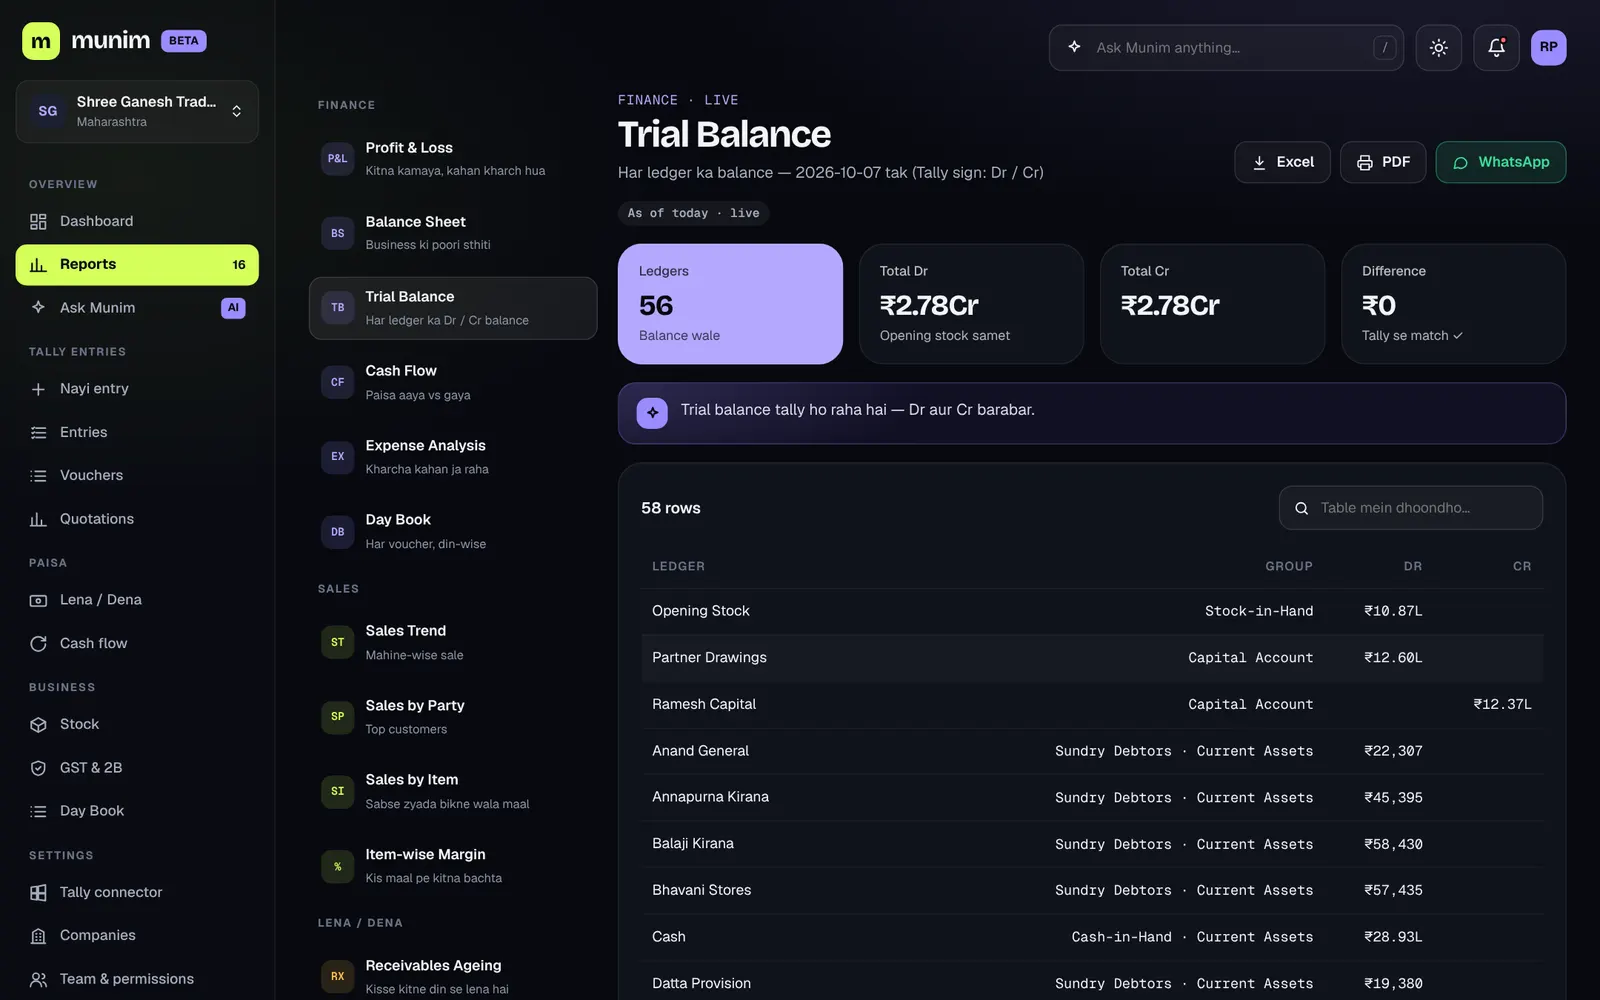Open Companies building icon
1600x1000 pixels.
click(x=38, y=936)
